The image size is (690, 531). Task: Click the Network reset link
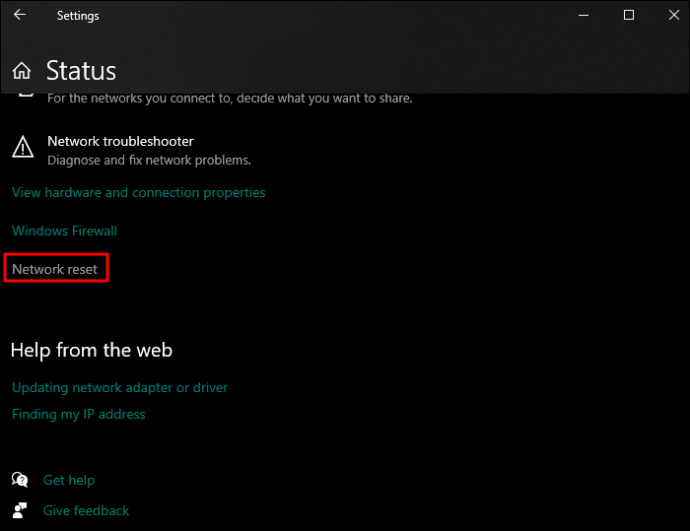pos(55,269)
